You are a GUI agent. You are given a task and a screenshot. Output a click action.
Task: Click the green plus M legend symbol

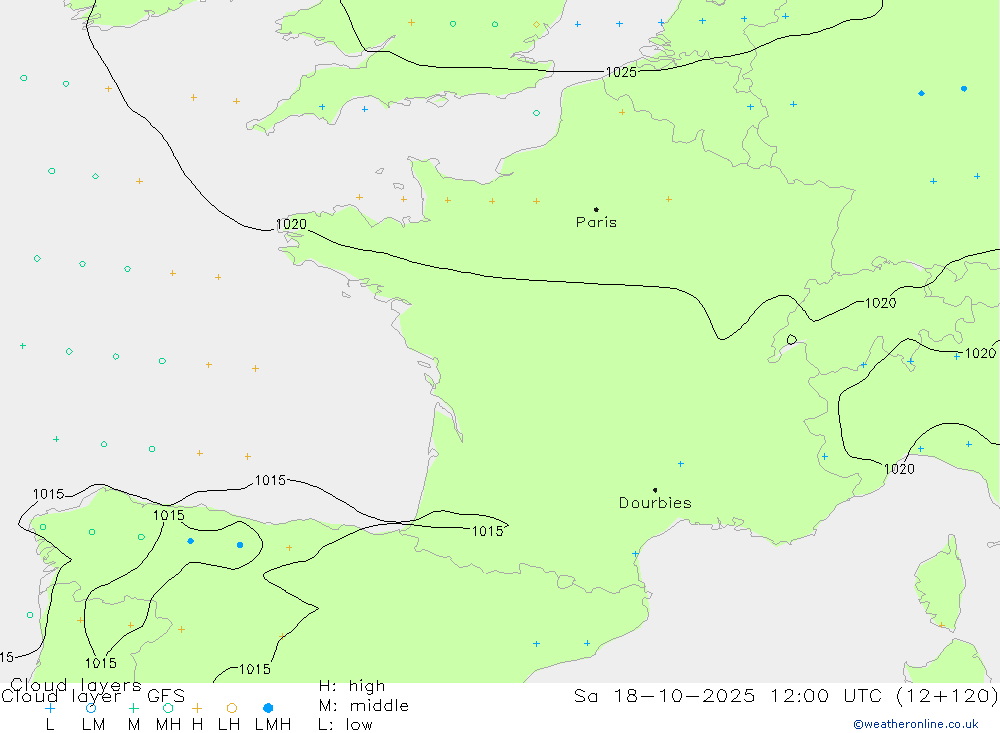click(x=133, y=708)
